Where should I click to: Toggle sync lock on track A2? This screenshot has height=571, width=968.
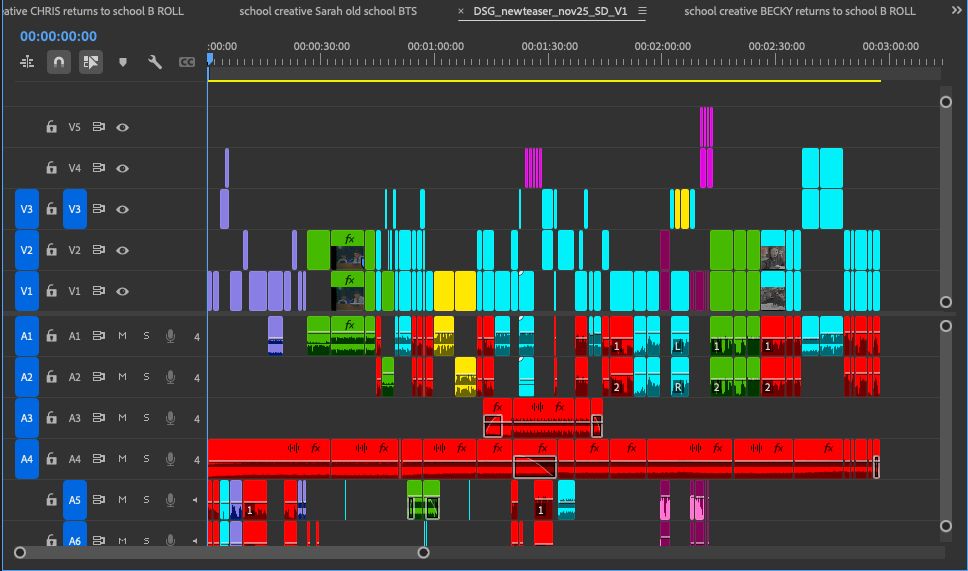tap(98, 376)
